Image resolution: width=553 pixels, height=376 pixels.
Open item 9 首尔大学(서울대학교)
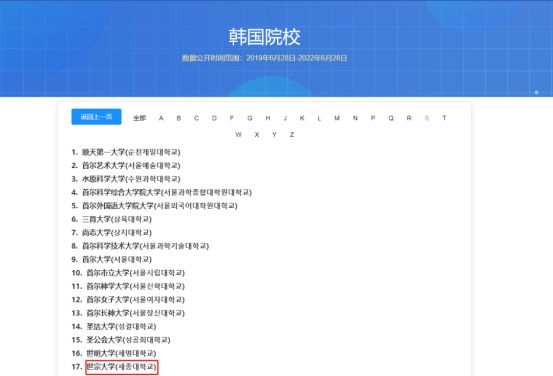(x=117, y=259)
